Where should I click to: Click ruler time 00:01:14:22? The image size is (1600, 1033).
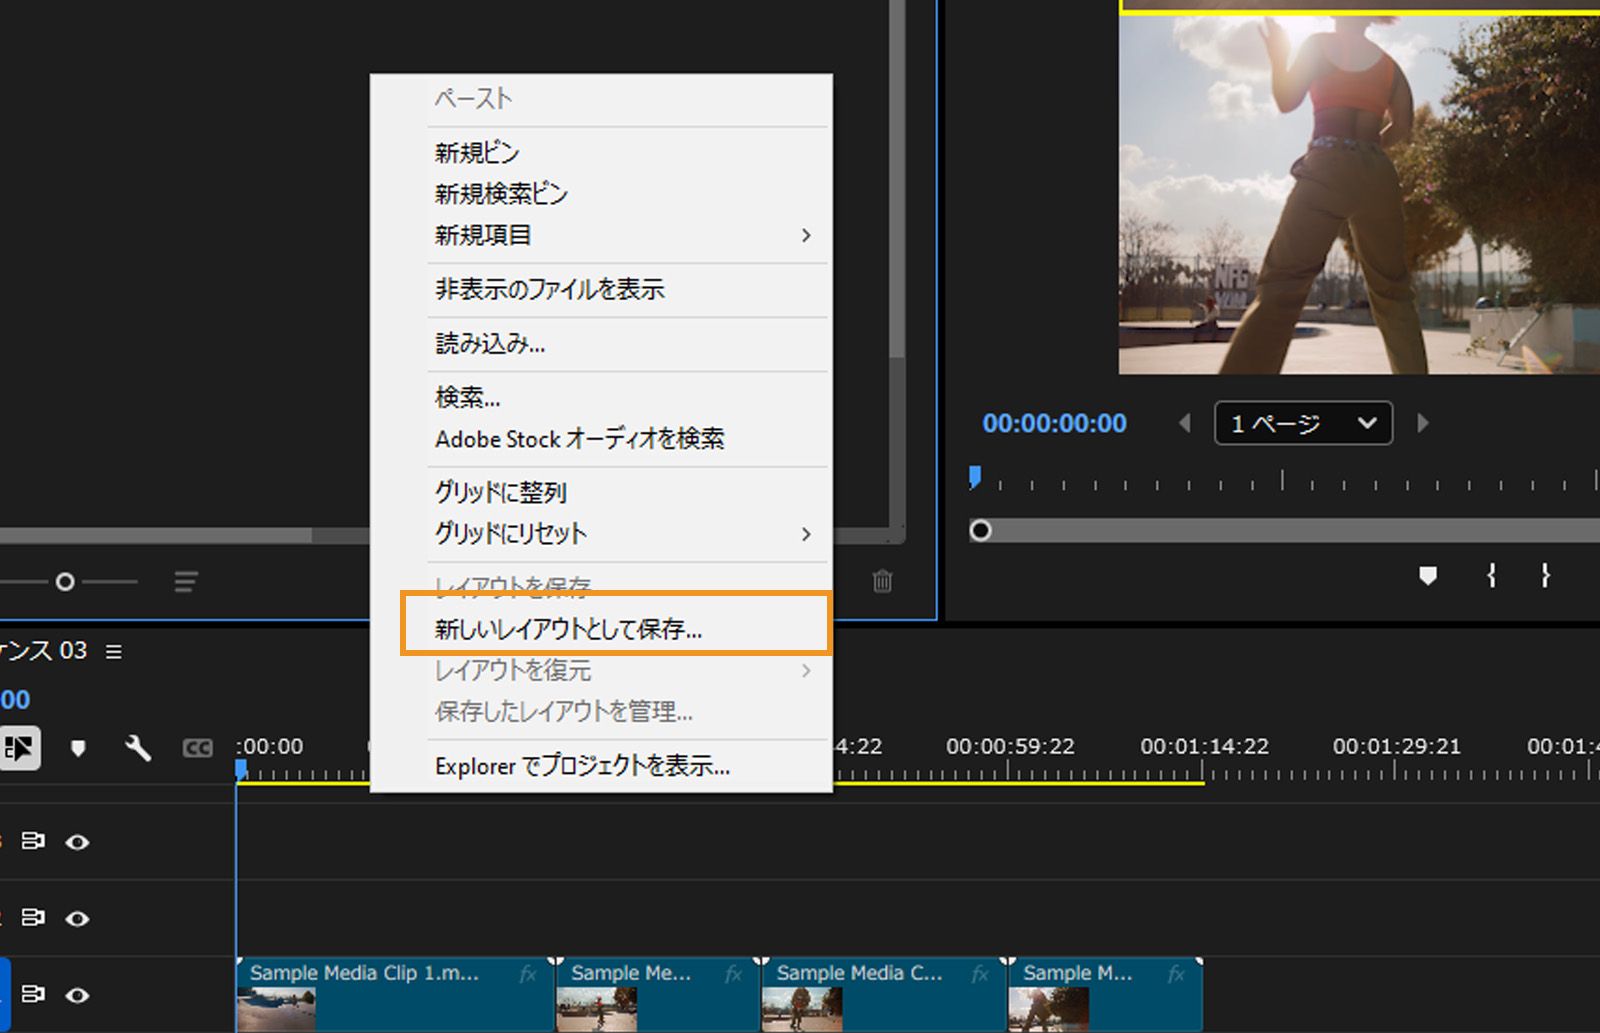coord(1204,747)
